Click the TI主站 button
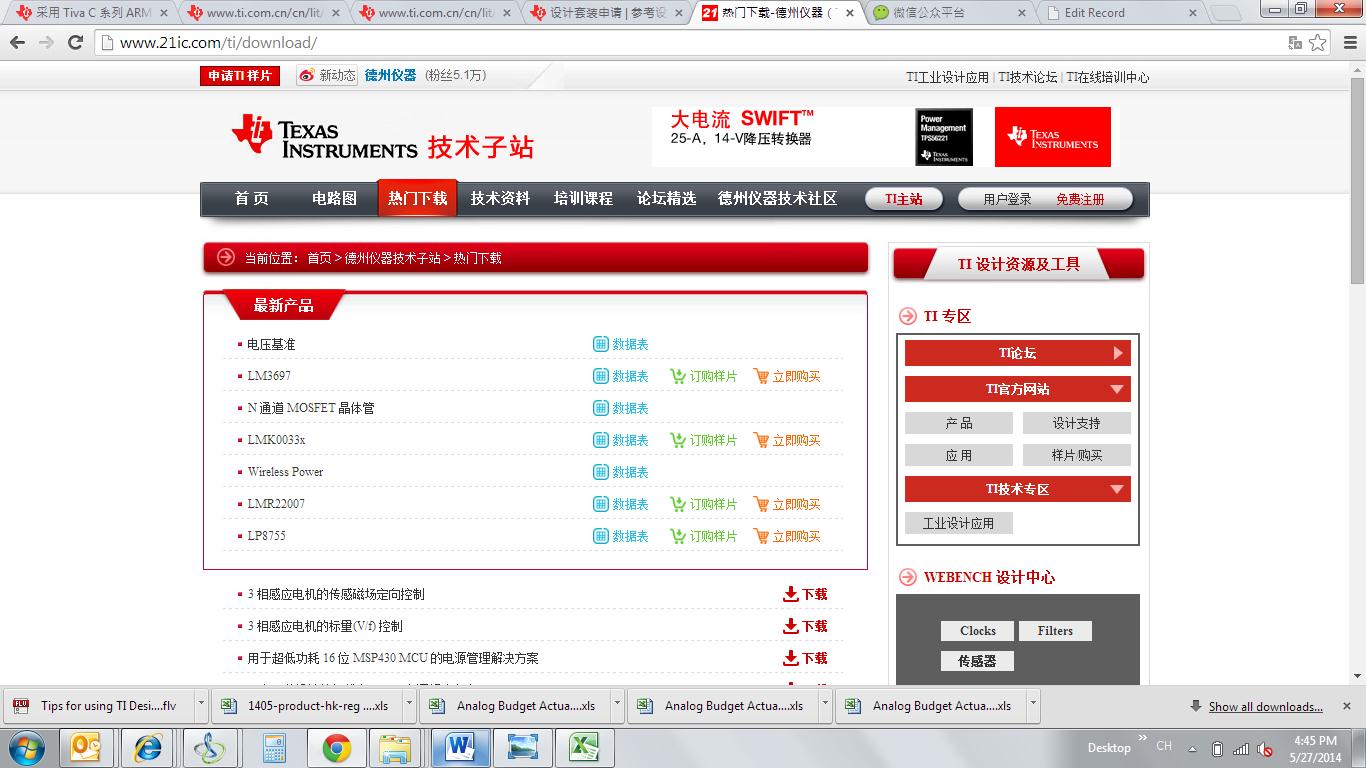This screenshot has width=1366, height=768. pos(904,199)
